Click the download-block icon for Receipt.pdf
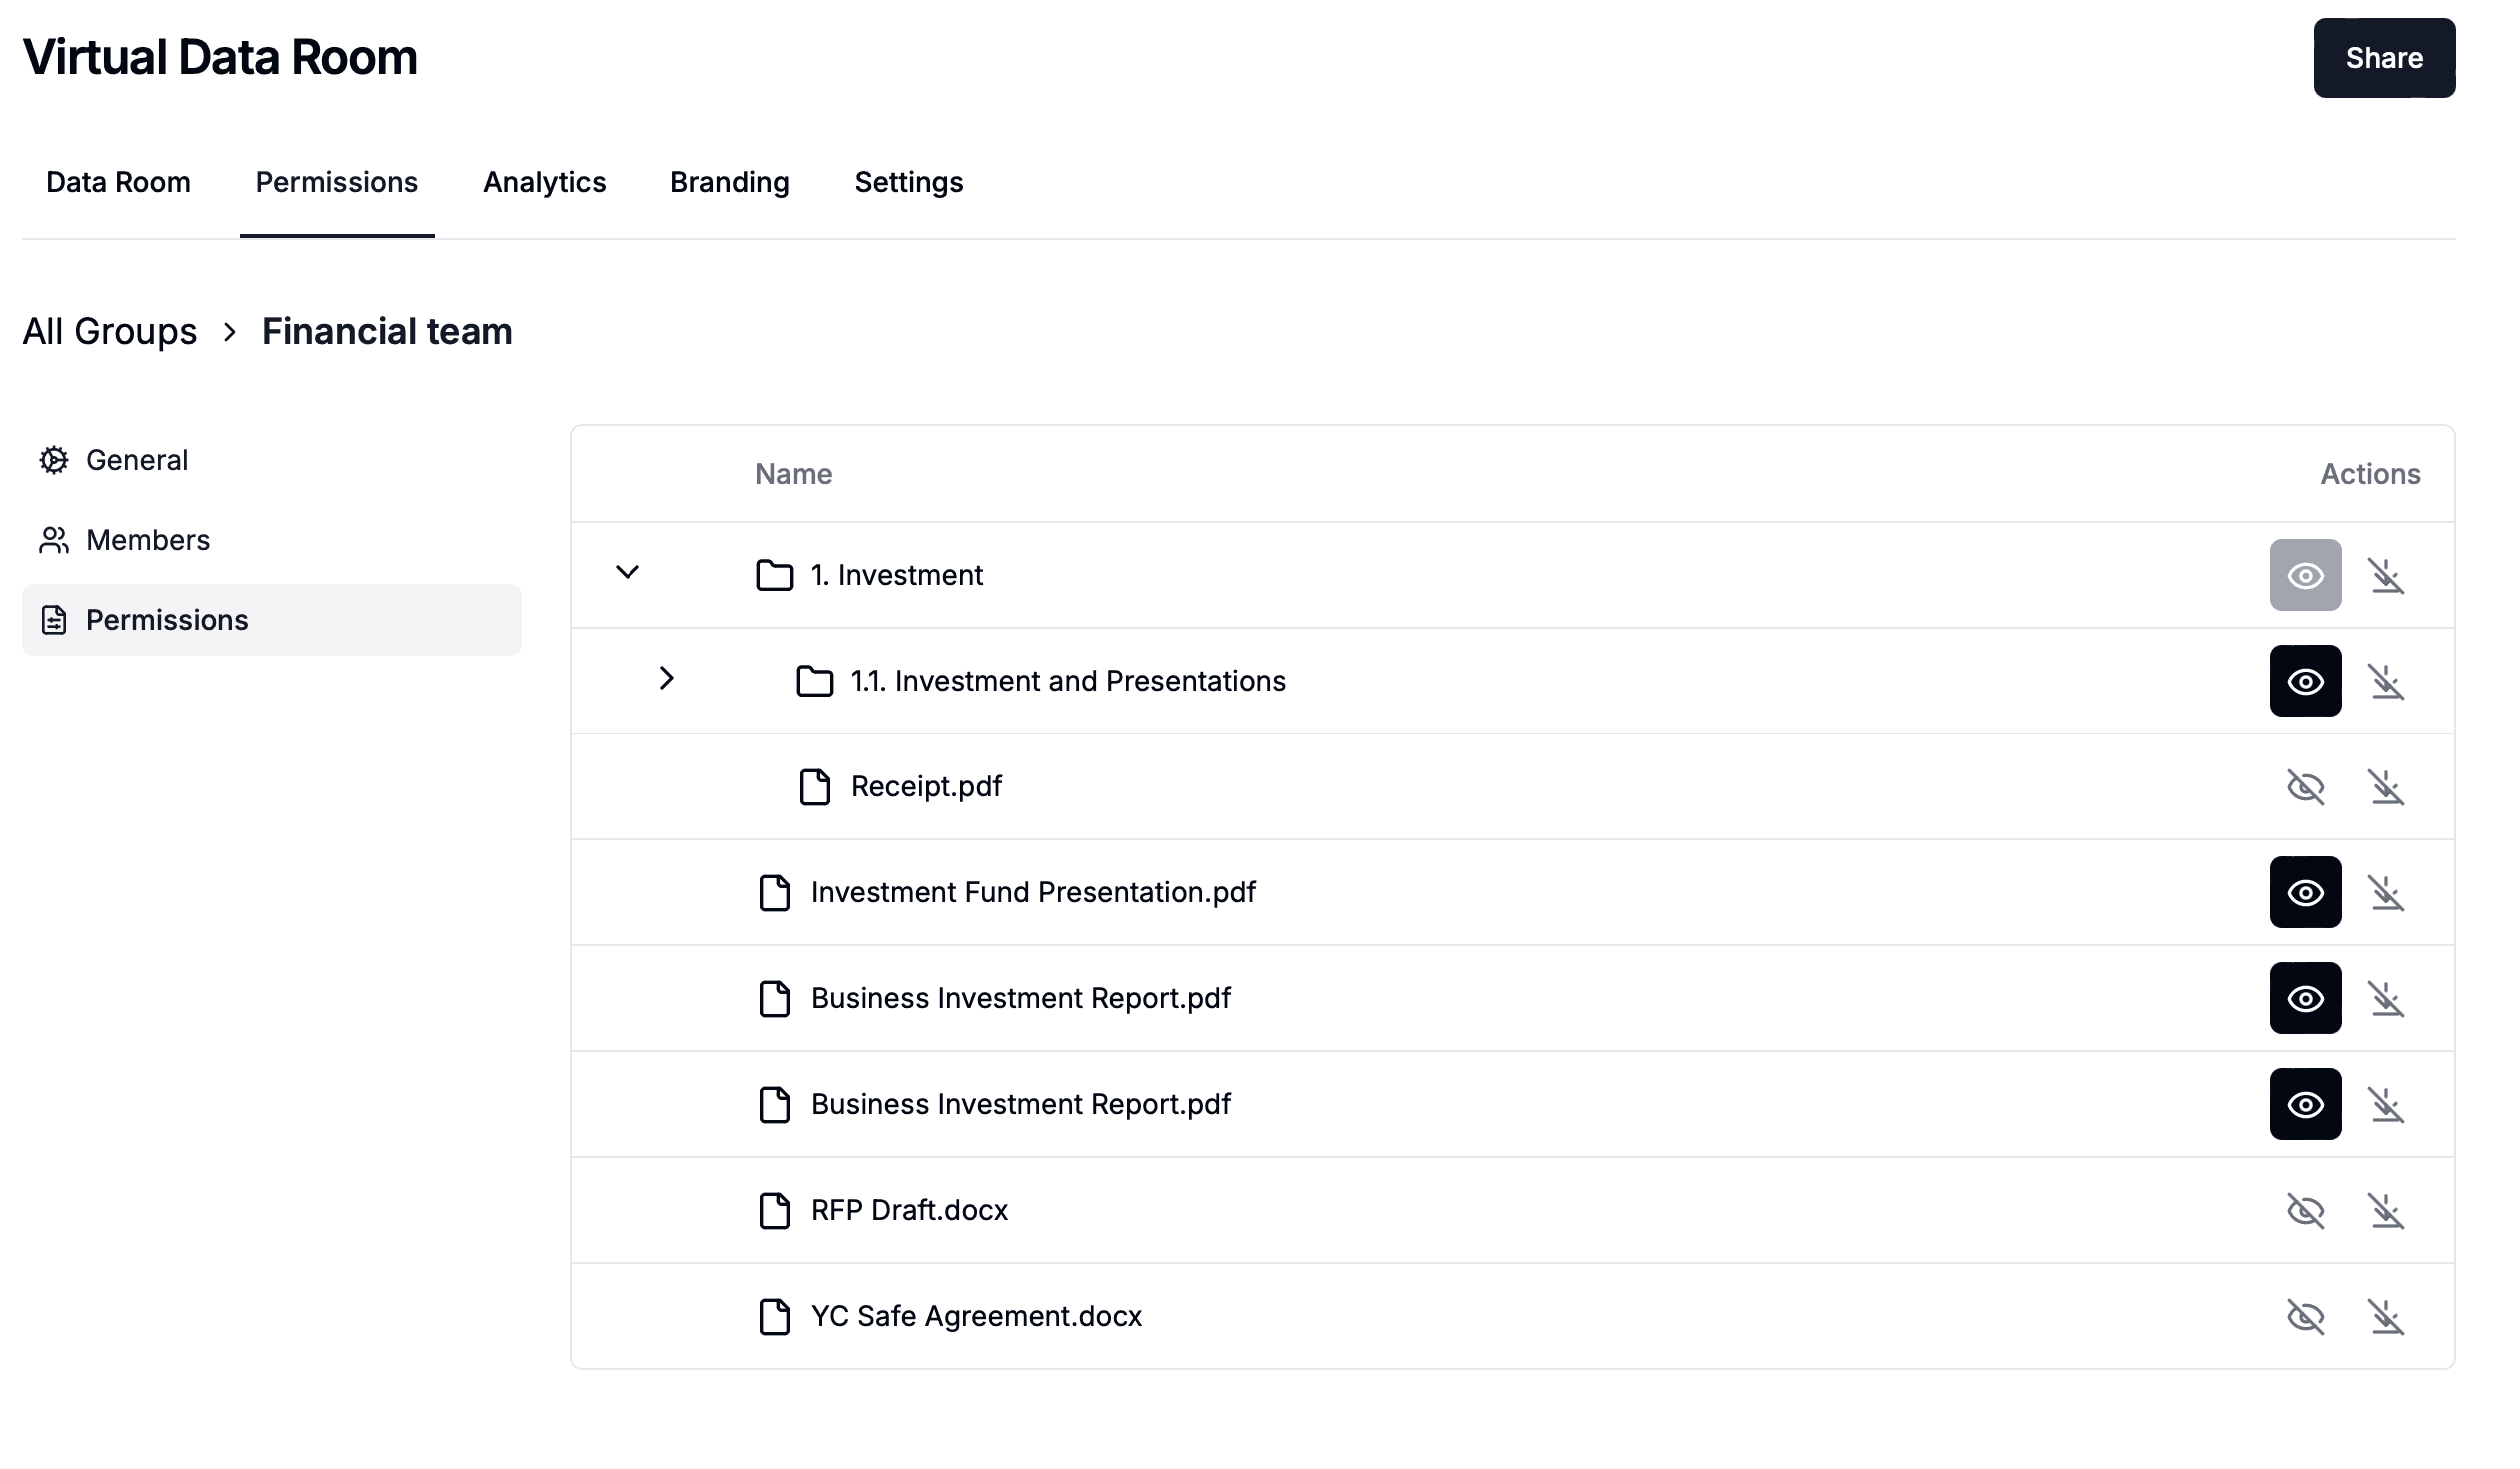 click(2388, 787)
